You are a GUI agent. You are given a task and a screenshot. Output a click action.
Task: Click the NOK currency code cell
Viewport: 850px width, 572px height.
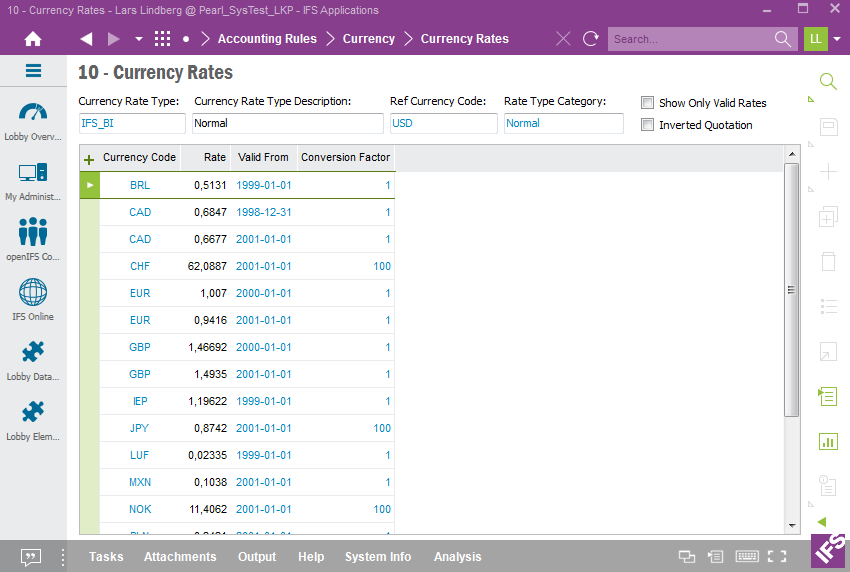(x=140, y=509)
